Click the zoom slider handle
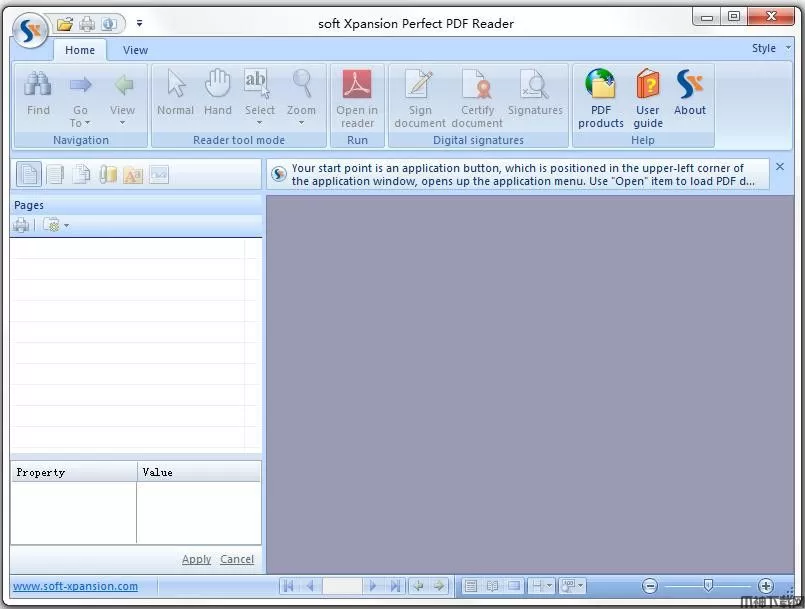 708,585
